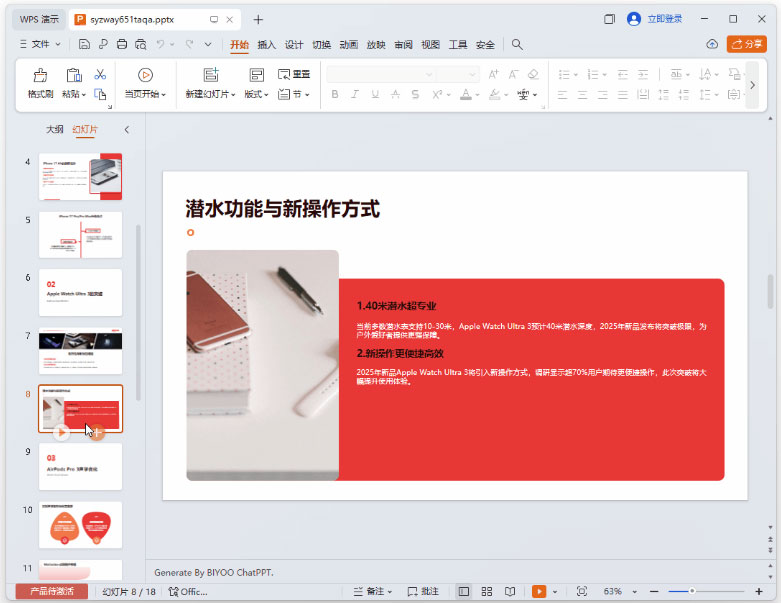Click the increase font size icon
781x604 pixels.
493,74
